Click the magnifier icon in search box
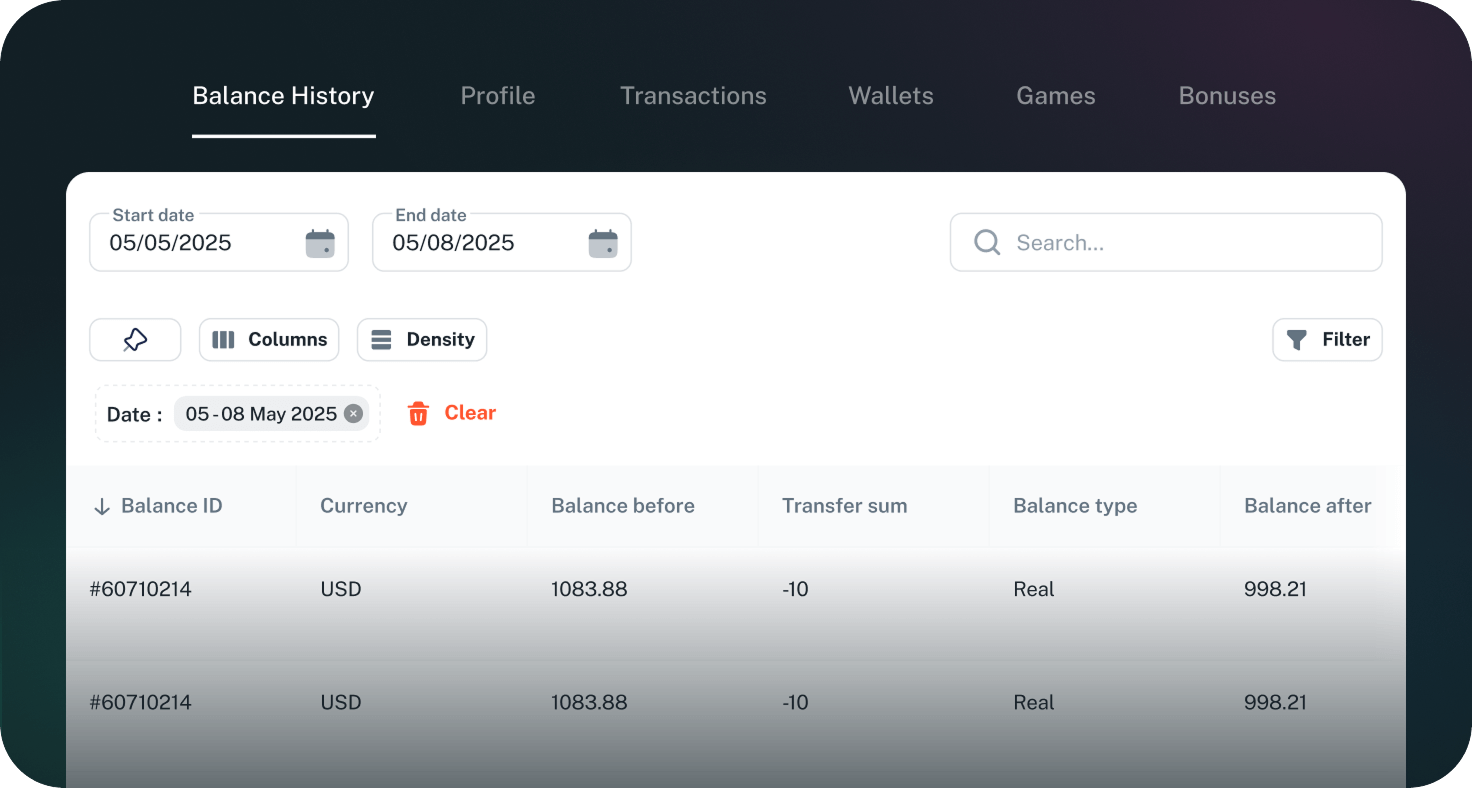This screenshot has height=788, width=1472. coord(987,243)
